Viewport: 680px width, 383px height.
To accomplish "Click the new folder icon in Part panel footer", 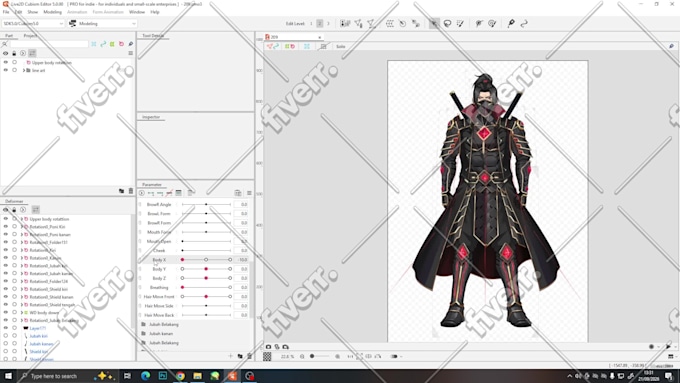I will 121,191.
